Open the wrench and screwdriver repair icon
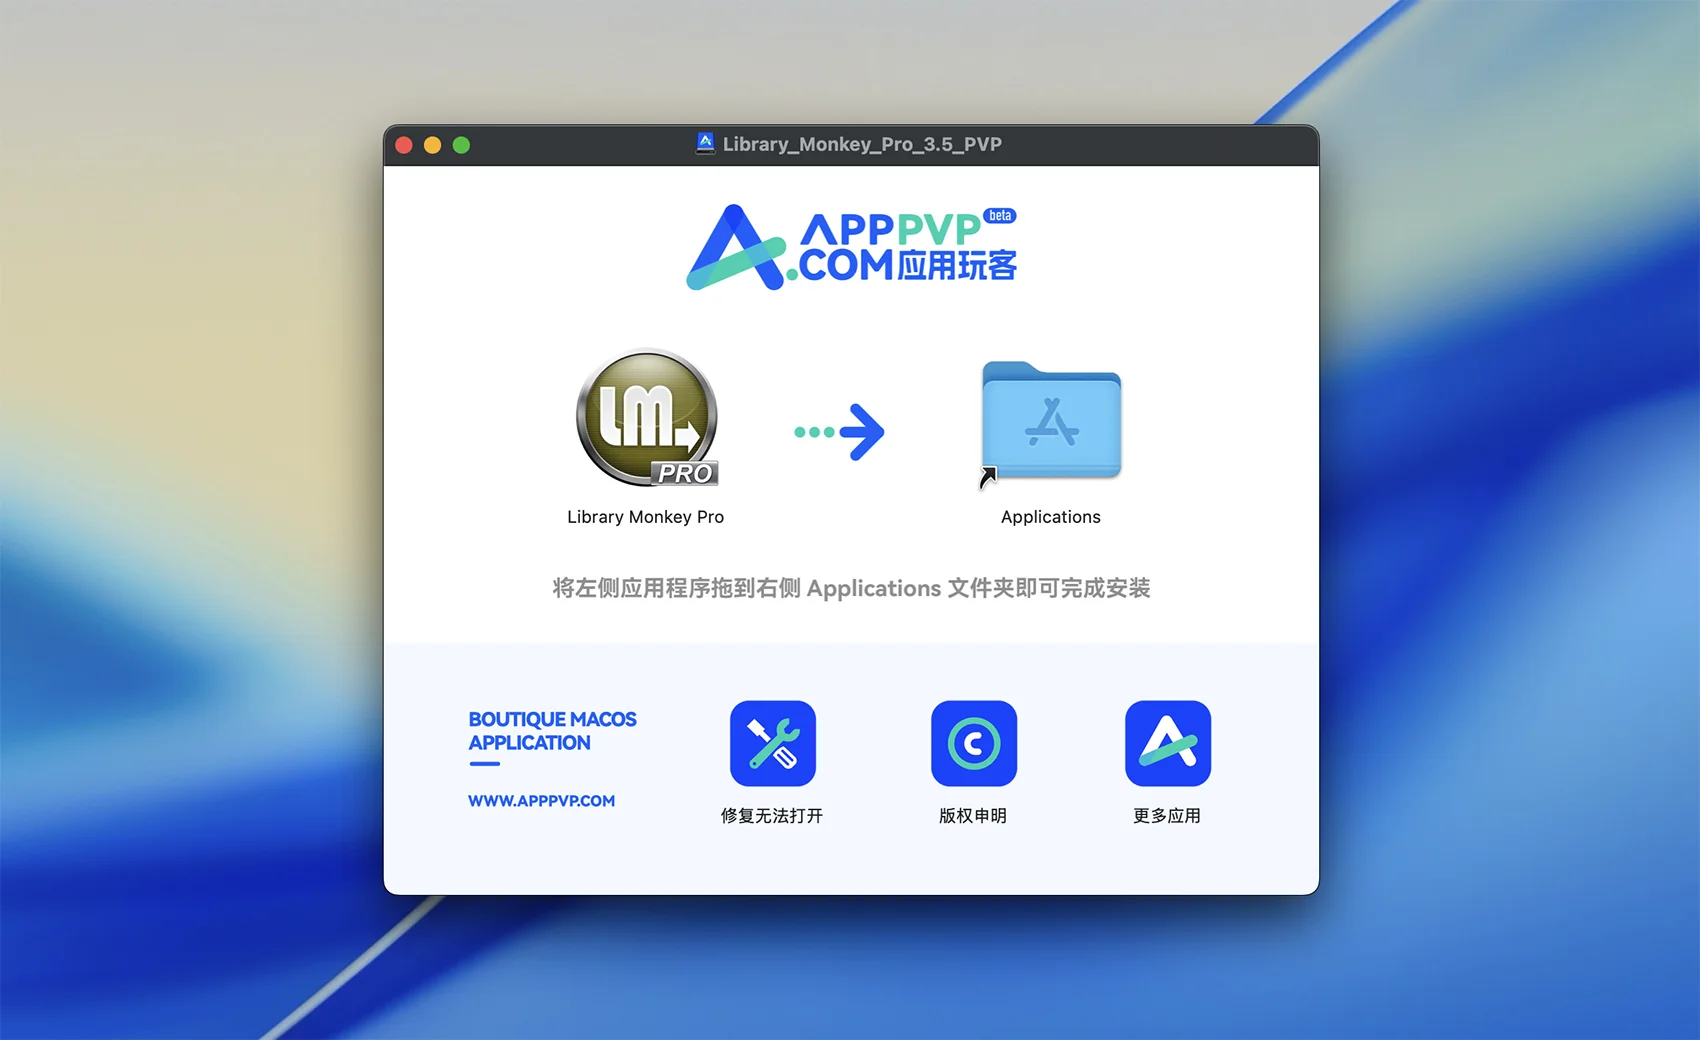 click(x=772, y=743)
